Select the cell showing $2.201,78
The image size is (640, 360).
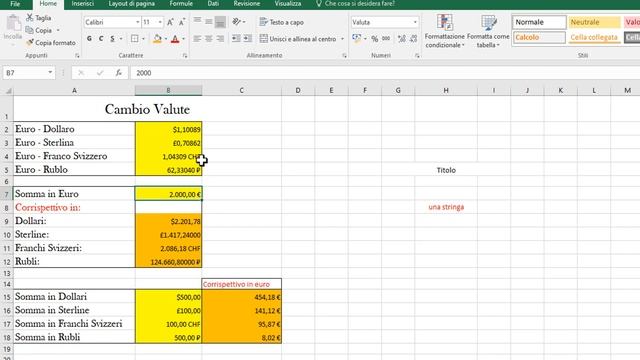(168, 221)
